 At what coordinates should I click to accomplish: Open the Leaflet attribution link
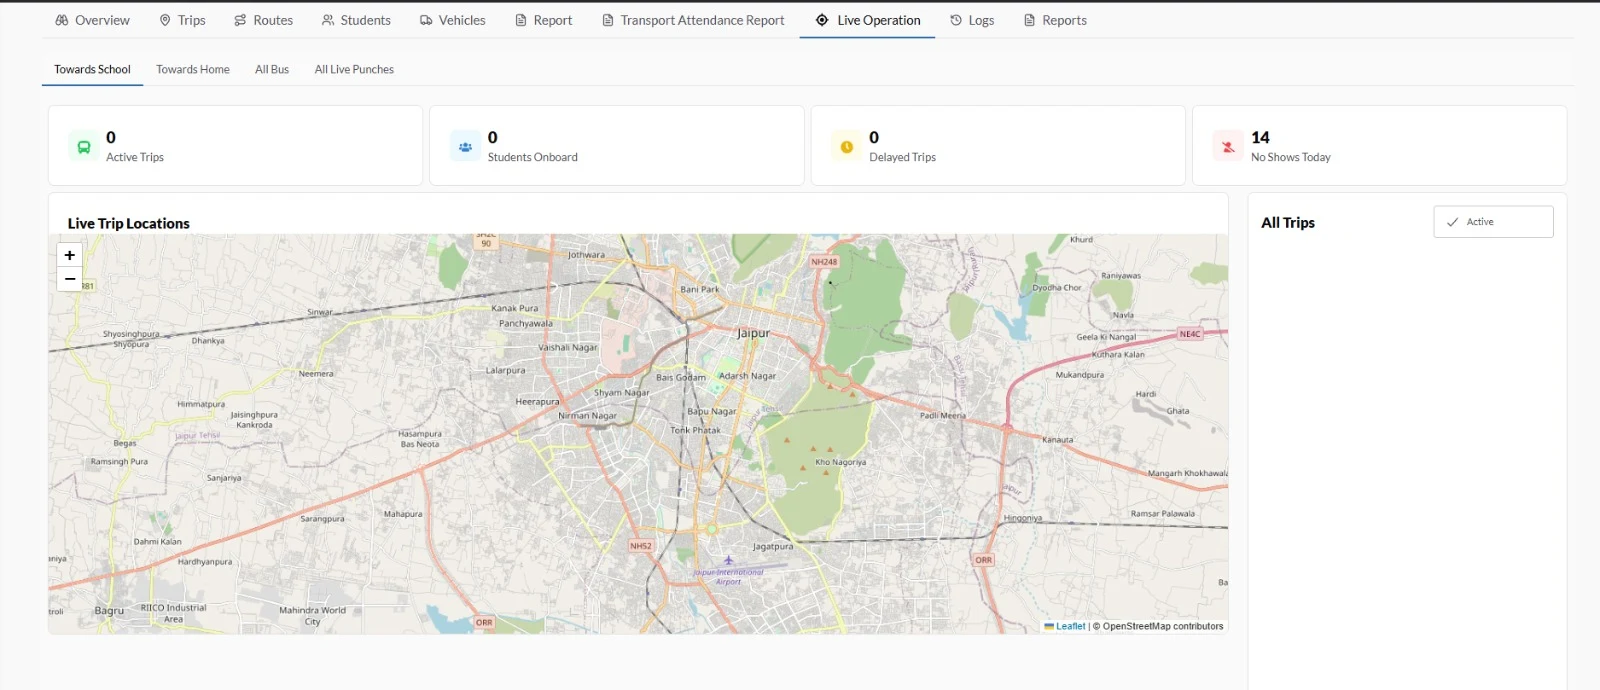pyautogui.click(x=1069, y=626)
